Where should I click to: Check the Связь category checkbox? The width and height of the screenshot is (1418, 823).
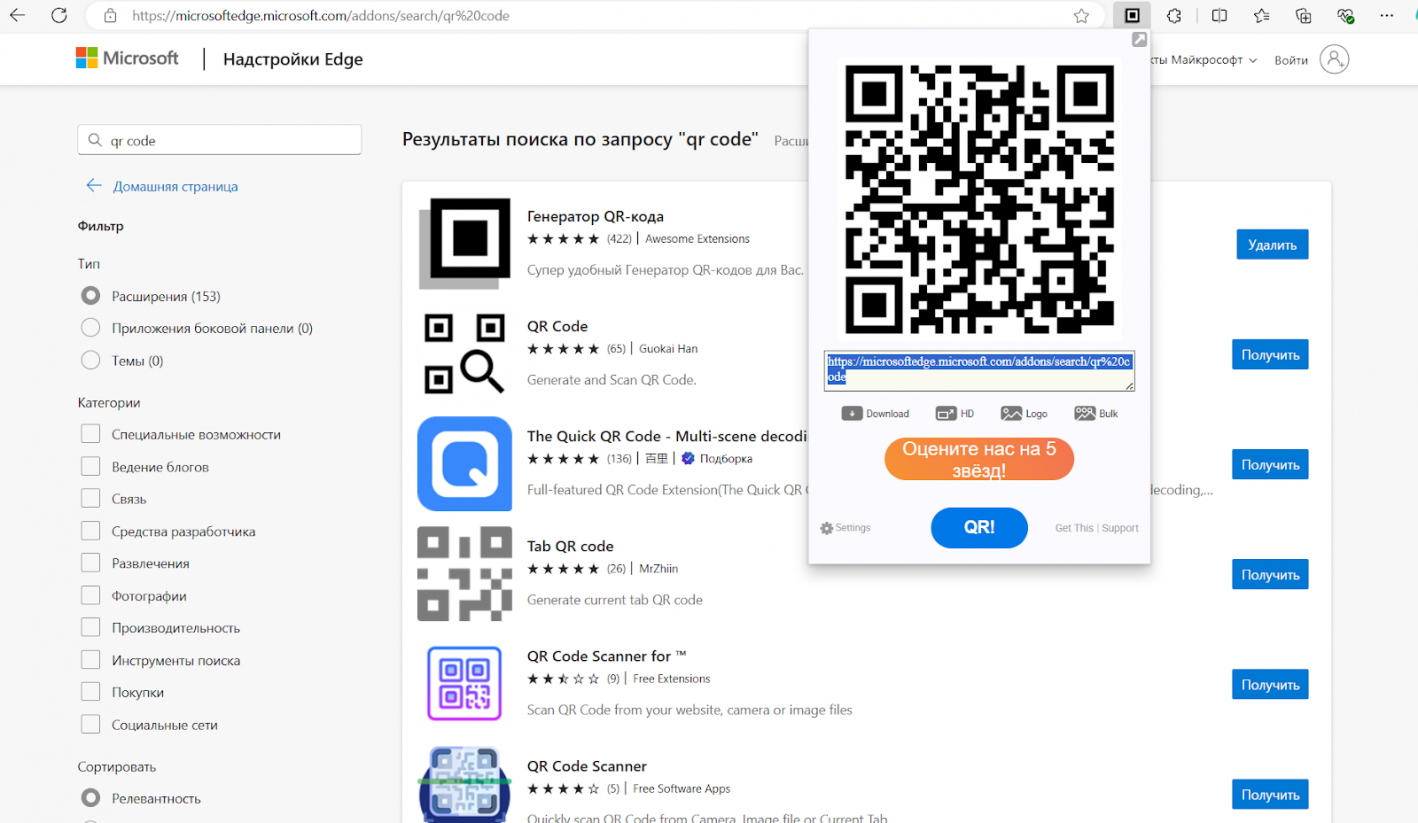tap(91, 498)
